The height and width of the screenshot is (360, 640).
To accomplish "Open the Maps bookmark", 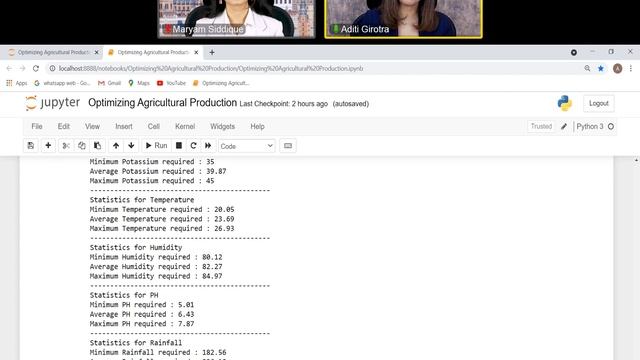I will click(x=139, y=83).
